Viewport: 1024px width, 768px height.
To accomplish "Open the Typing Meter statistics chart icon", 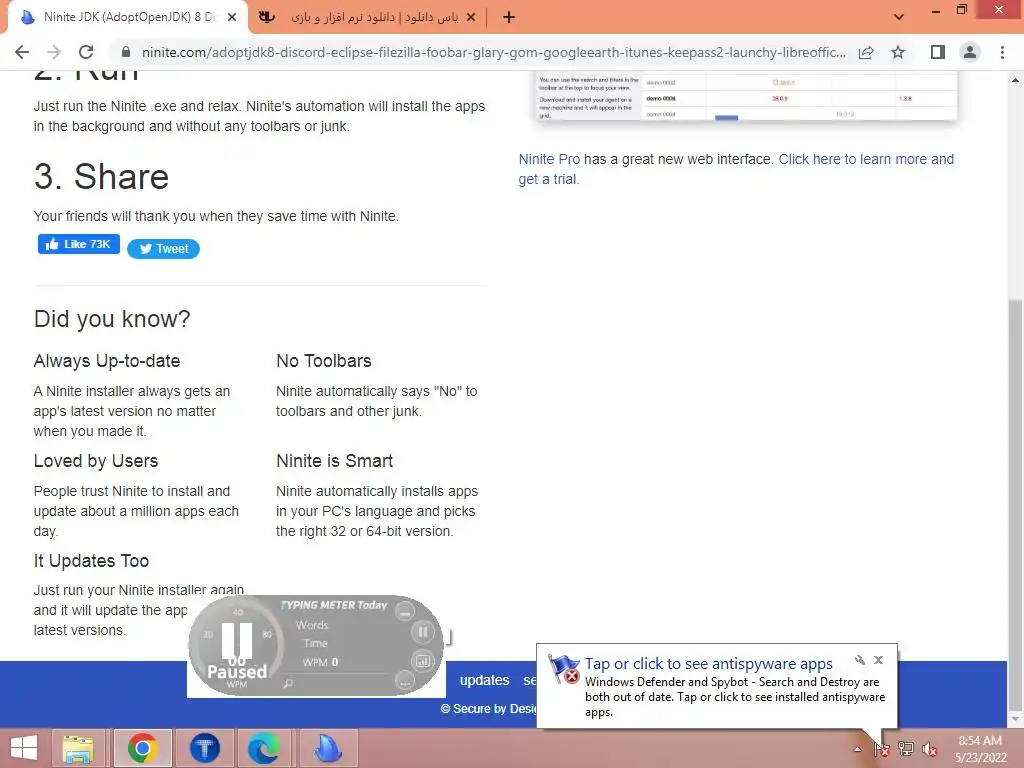I will coord(423,661).
